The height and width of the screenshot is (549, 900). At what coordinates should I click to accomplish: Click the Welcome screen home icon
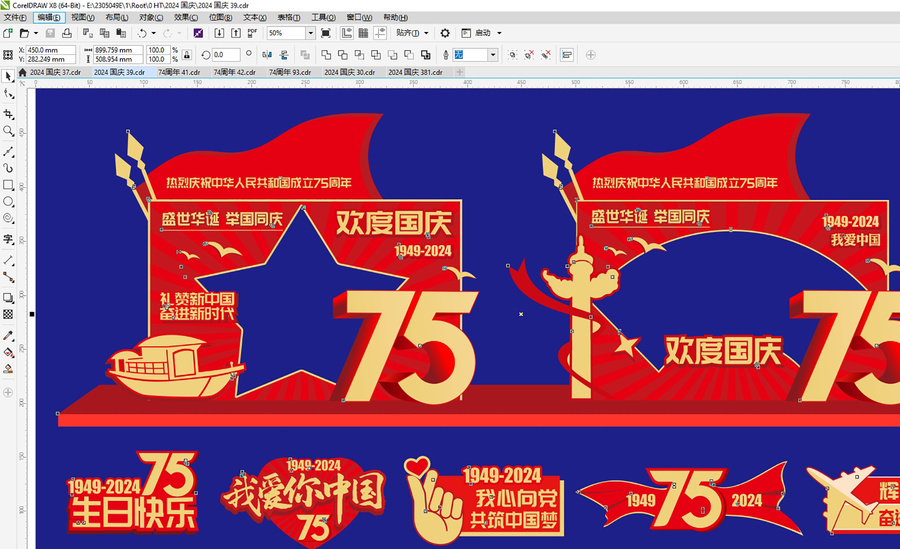[x=22, y=72]
